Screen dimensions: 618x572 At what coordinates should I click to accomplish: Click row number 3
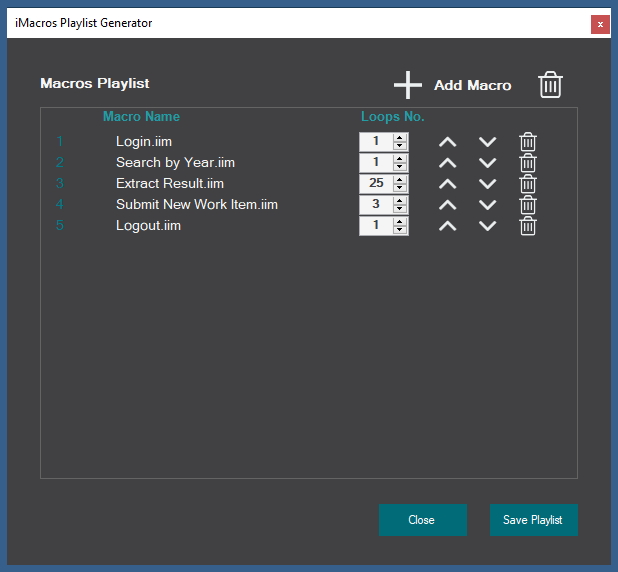click(x=60, y=183)
